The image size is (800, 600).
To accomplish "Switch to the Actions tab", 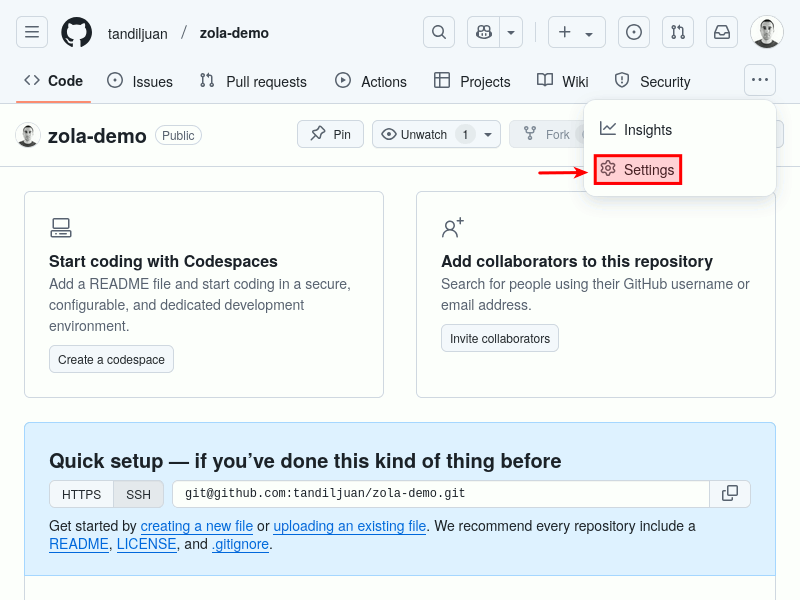I will click(371, 81).
